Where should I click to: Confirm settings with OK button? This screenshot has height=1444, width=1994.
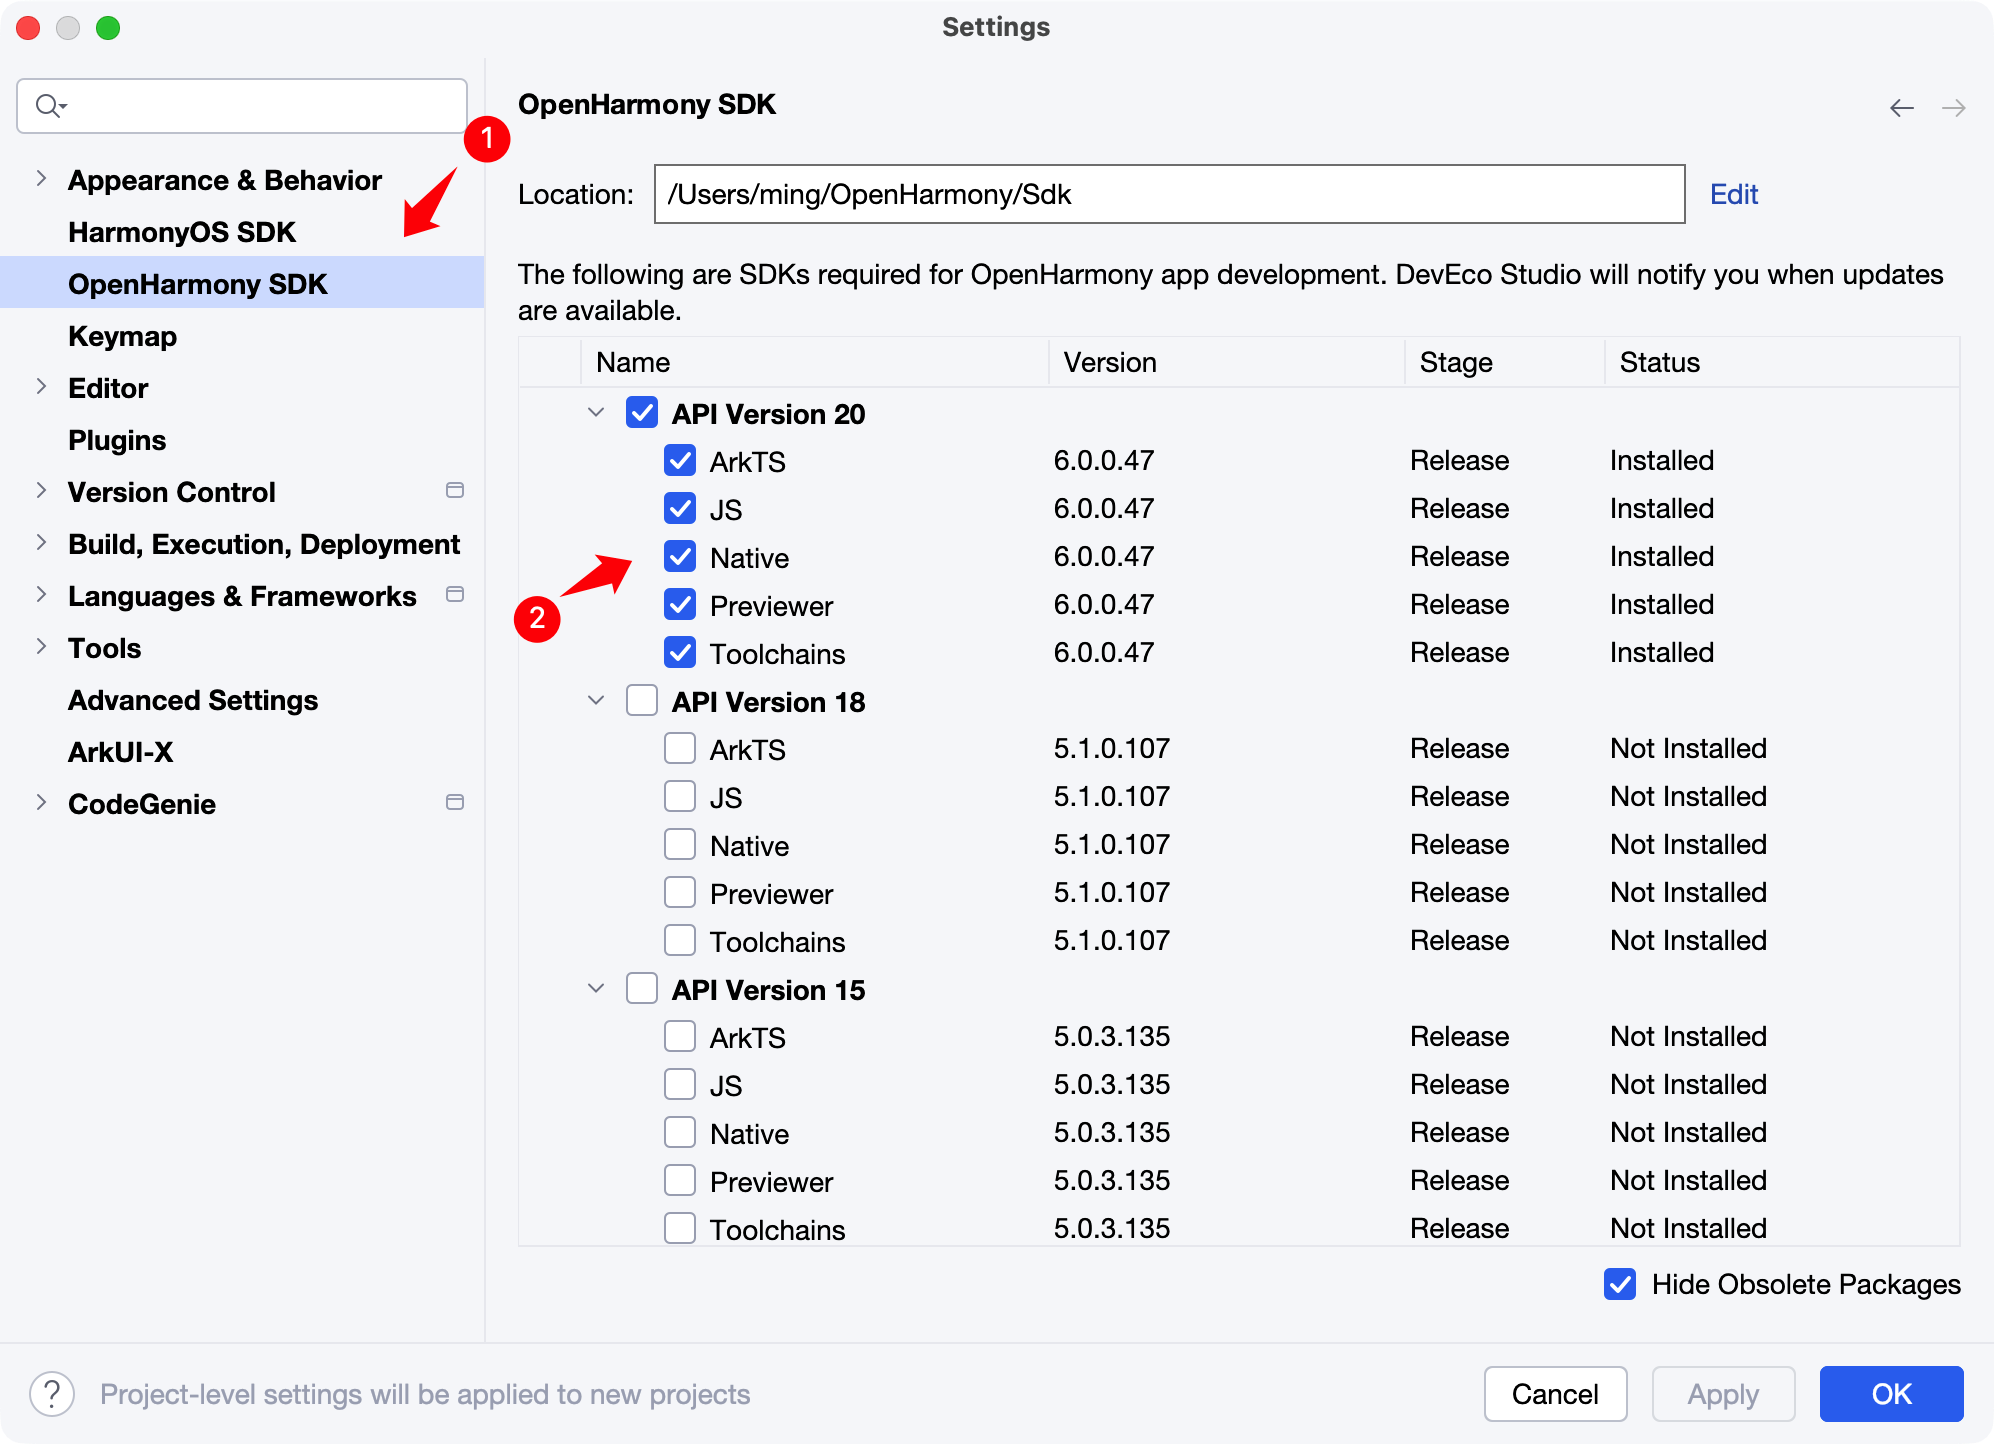pyautogui.click(x=1891, y=1393)
